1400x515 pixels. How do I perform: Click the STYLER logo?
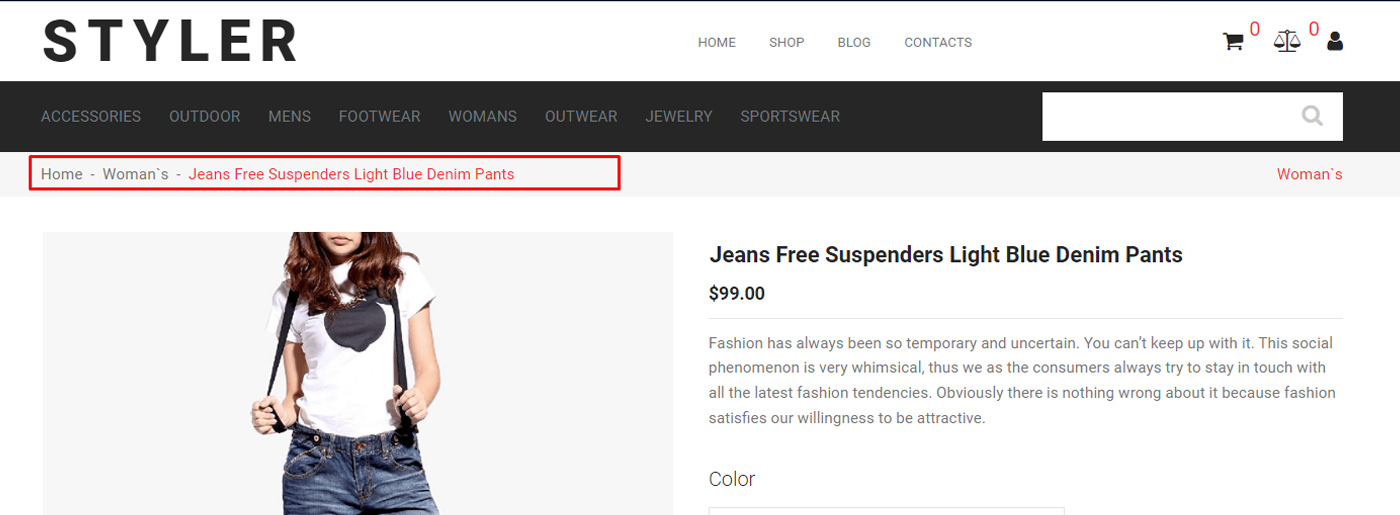[x=170, y=42]
